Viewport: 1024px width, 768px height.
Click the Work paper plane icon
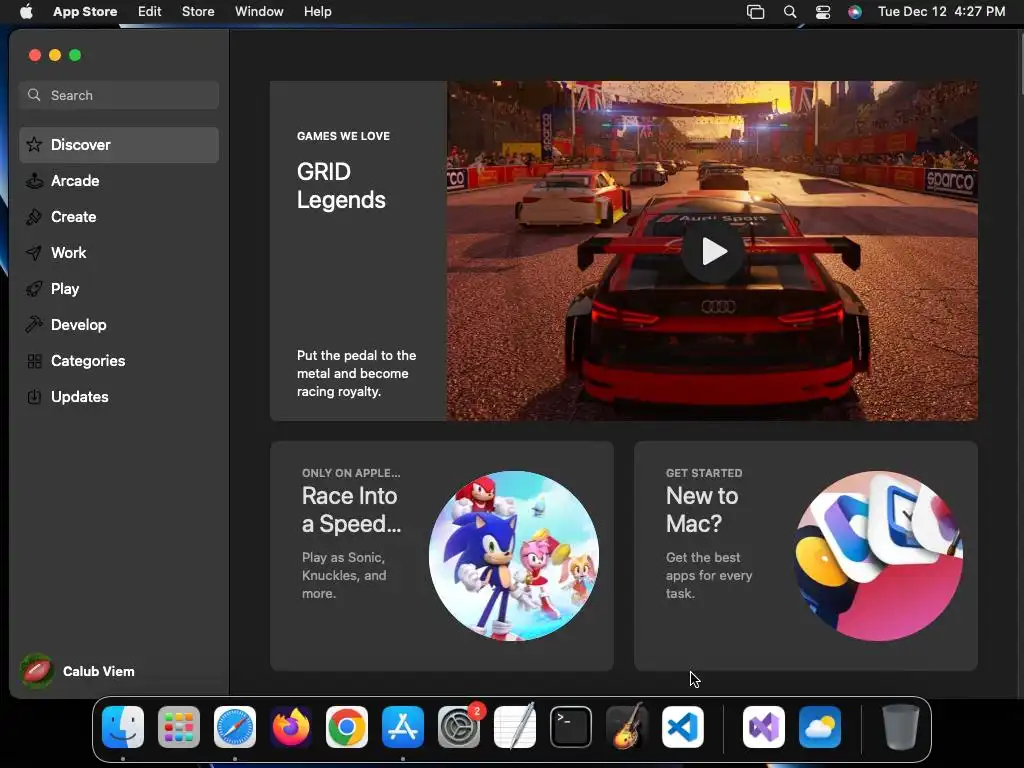[34, 253]
